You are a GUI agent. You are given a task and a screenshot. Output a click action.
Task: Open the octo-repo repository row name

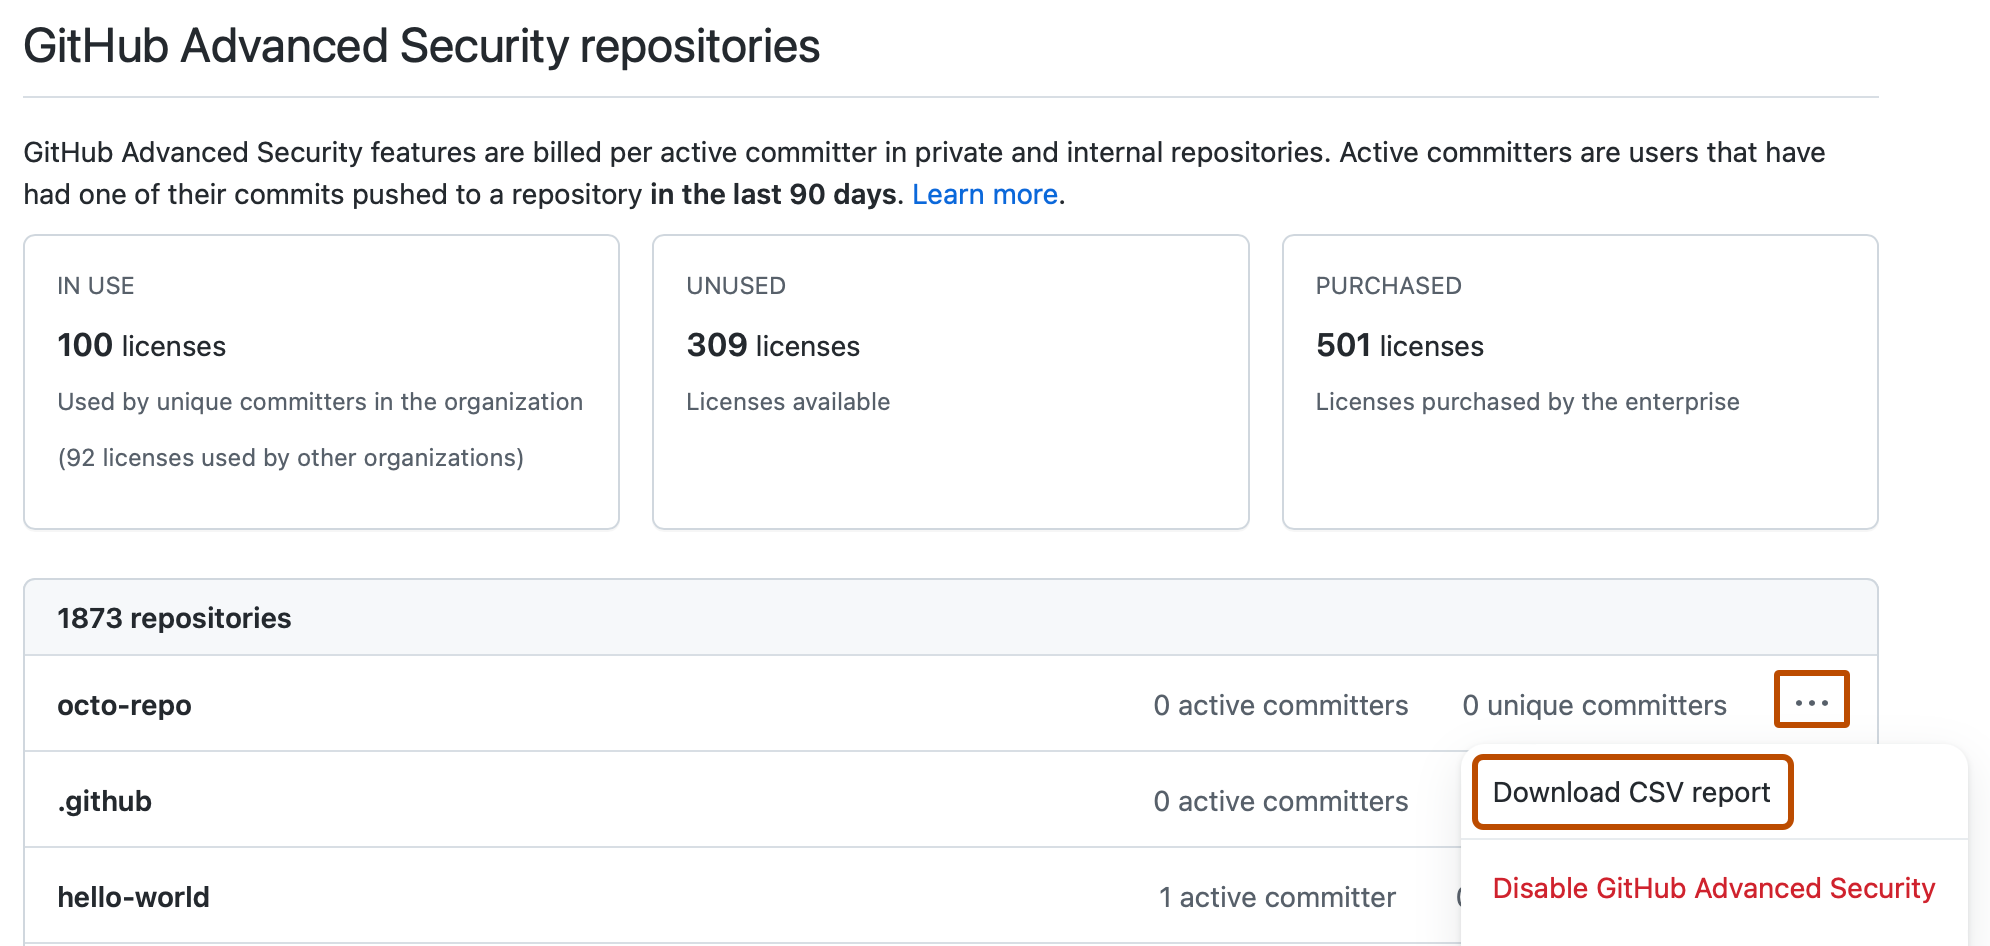point(124,705)
